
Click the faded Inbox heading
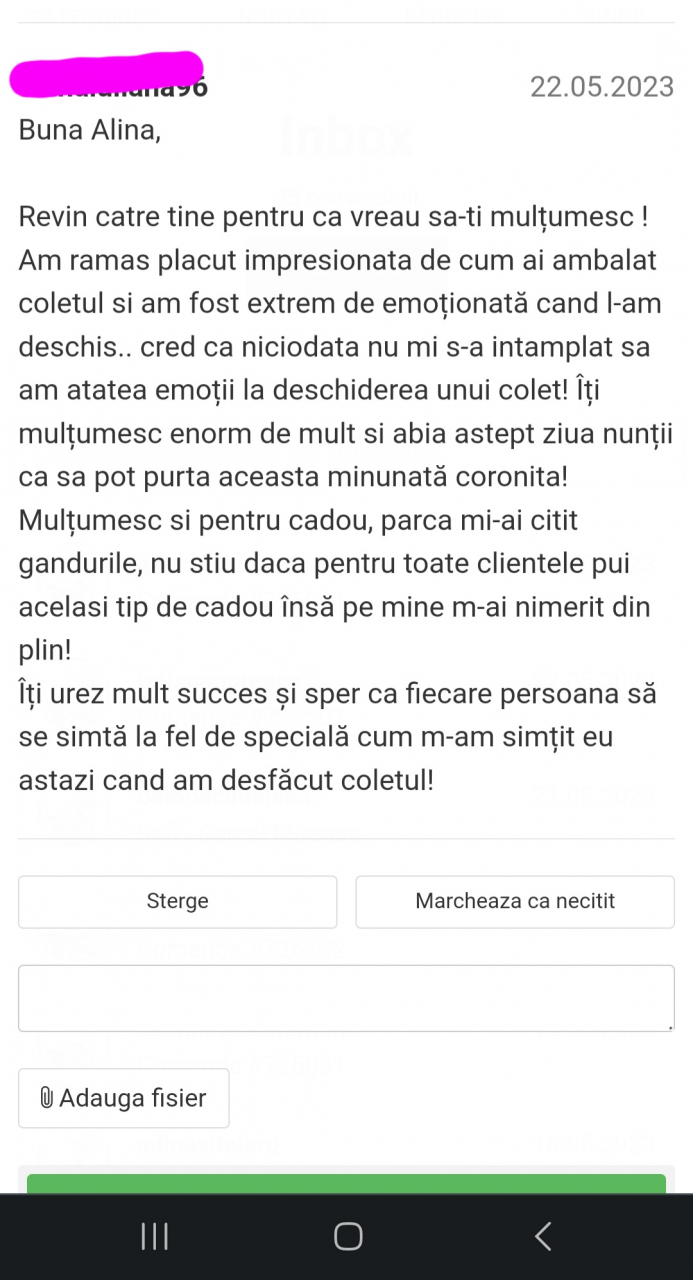point(346,137)
